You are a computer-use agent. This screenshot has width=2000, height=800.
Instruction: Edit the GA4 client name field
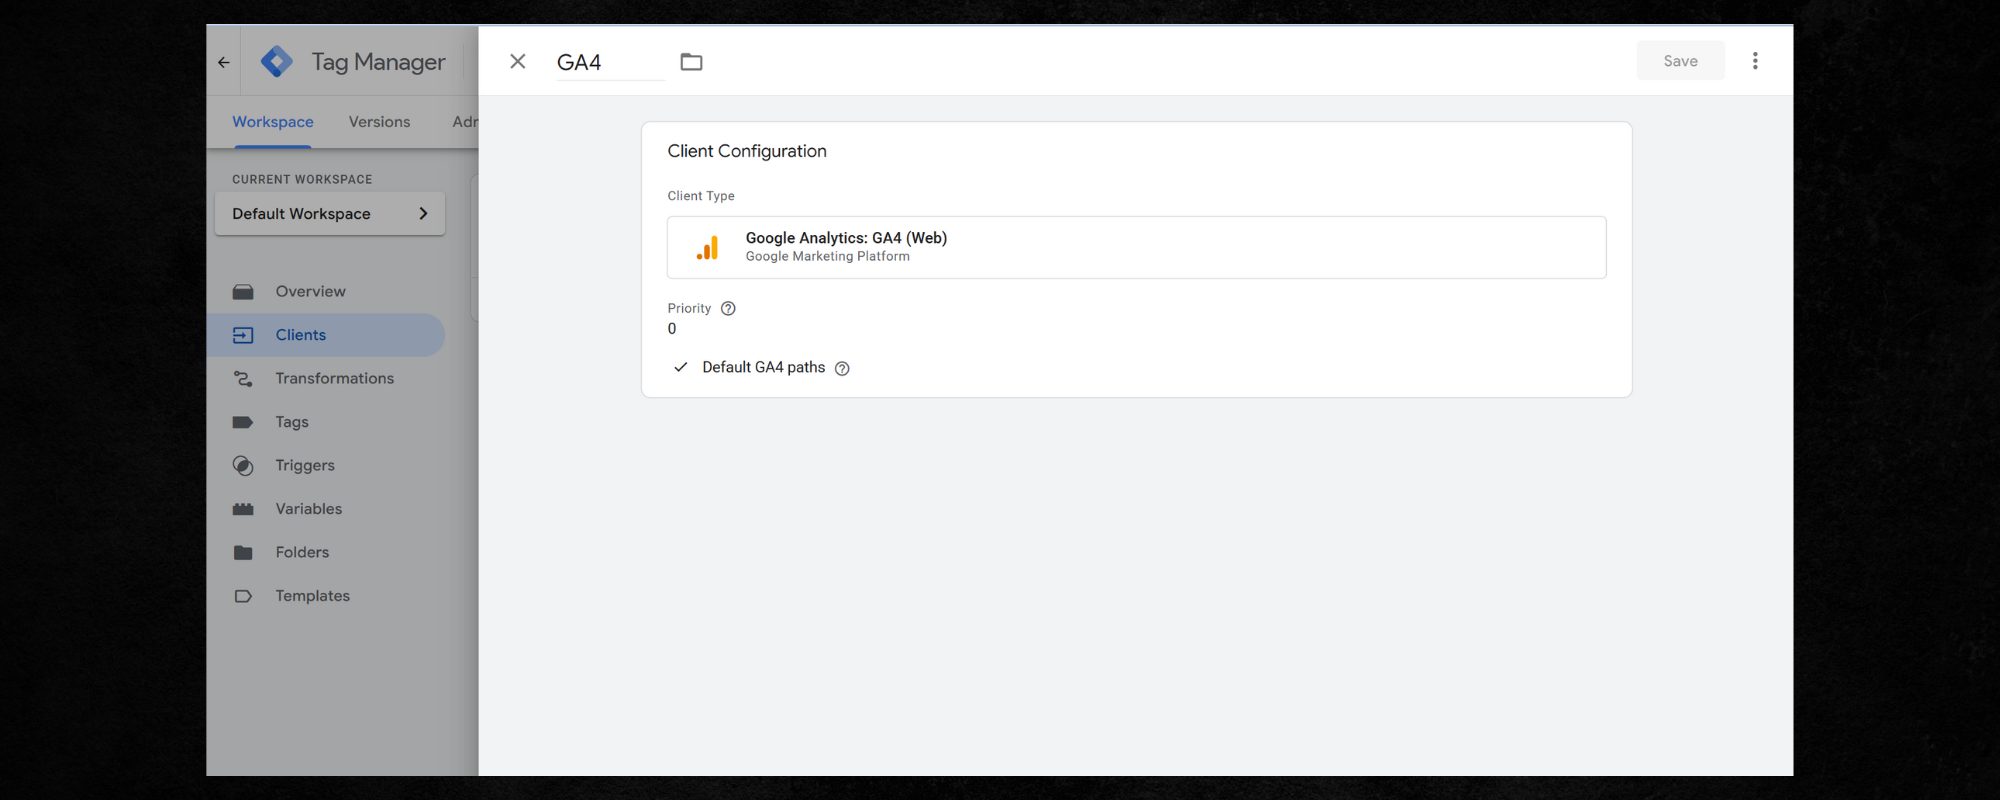pos(608,63)
